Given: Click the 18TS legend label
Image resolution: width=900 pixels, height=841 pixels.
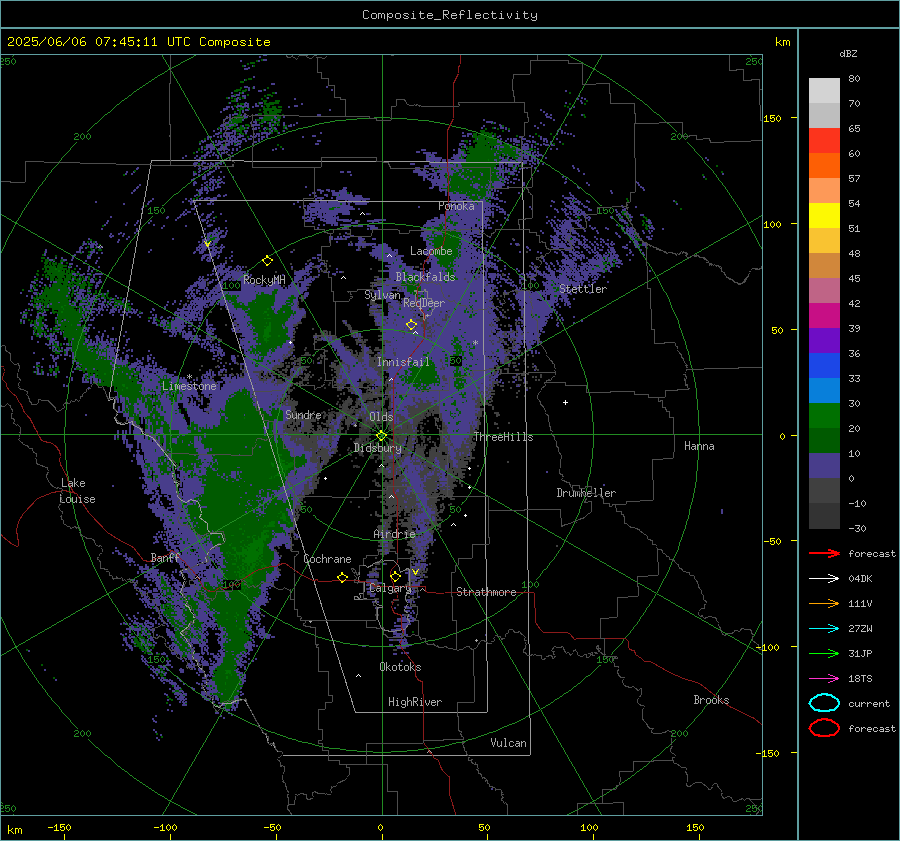Looking at the screenshot, I should click(x=860, y=678).
